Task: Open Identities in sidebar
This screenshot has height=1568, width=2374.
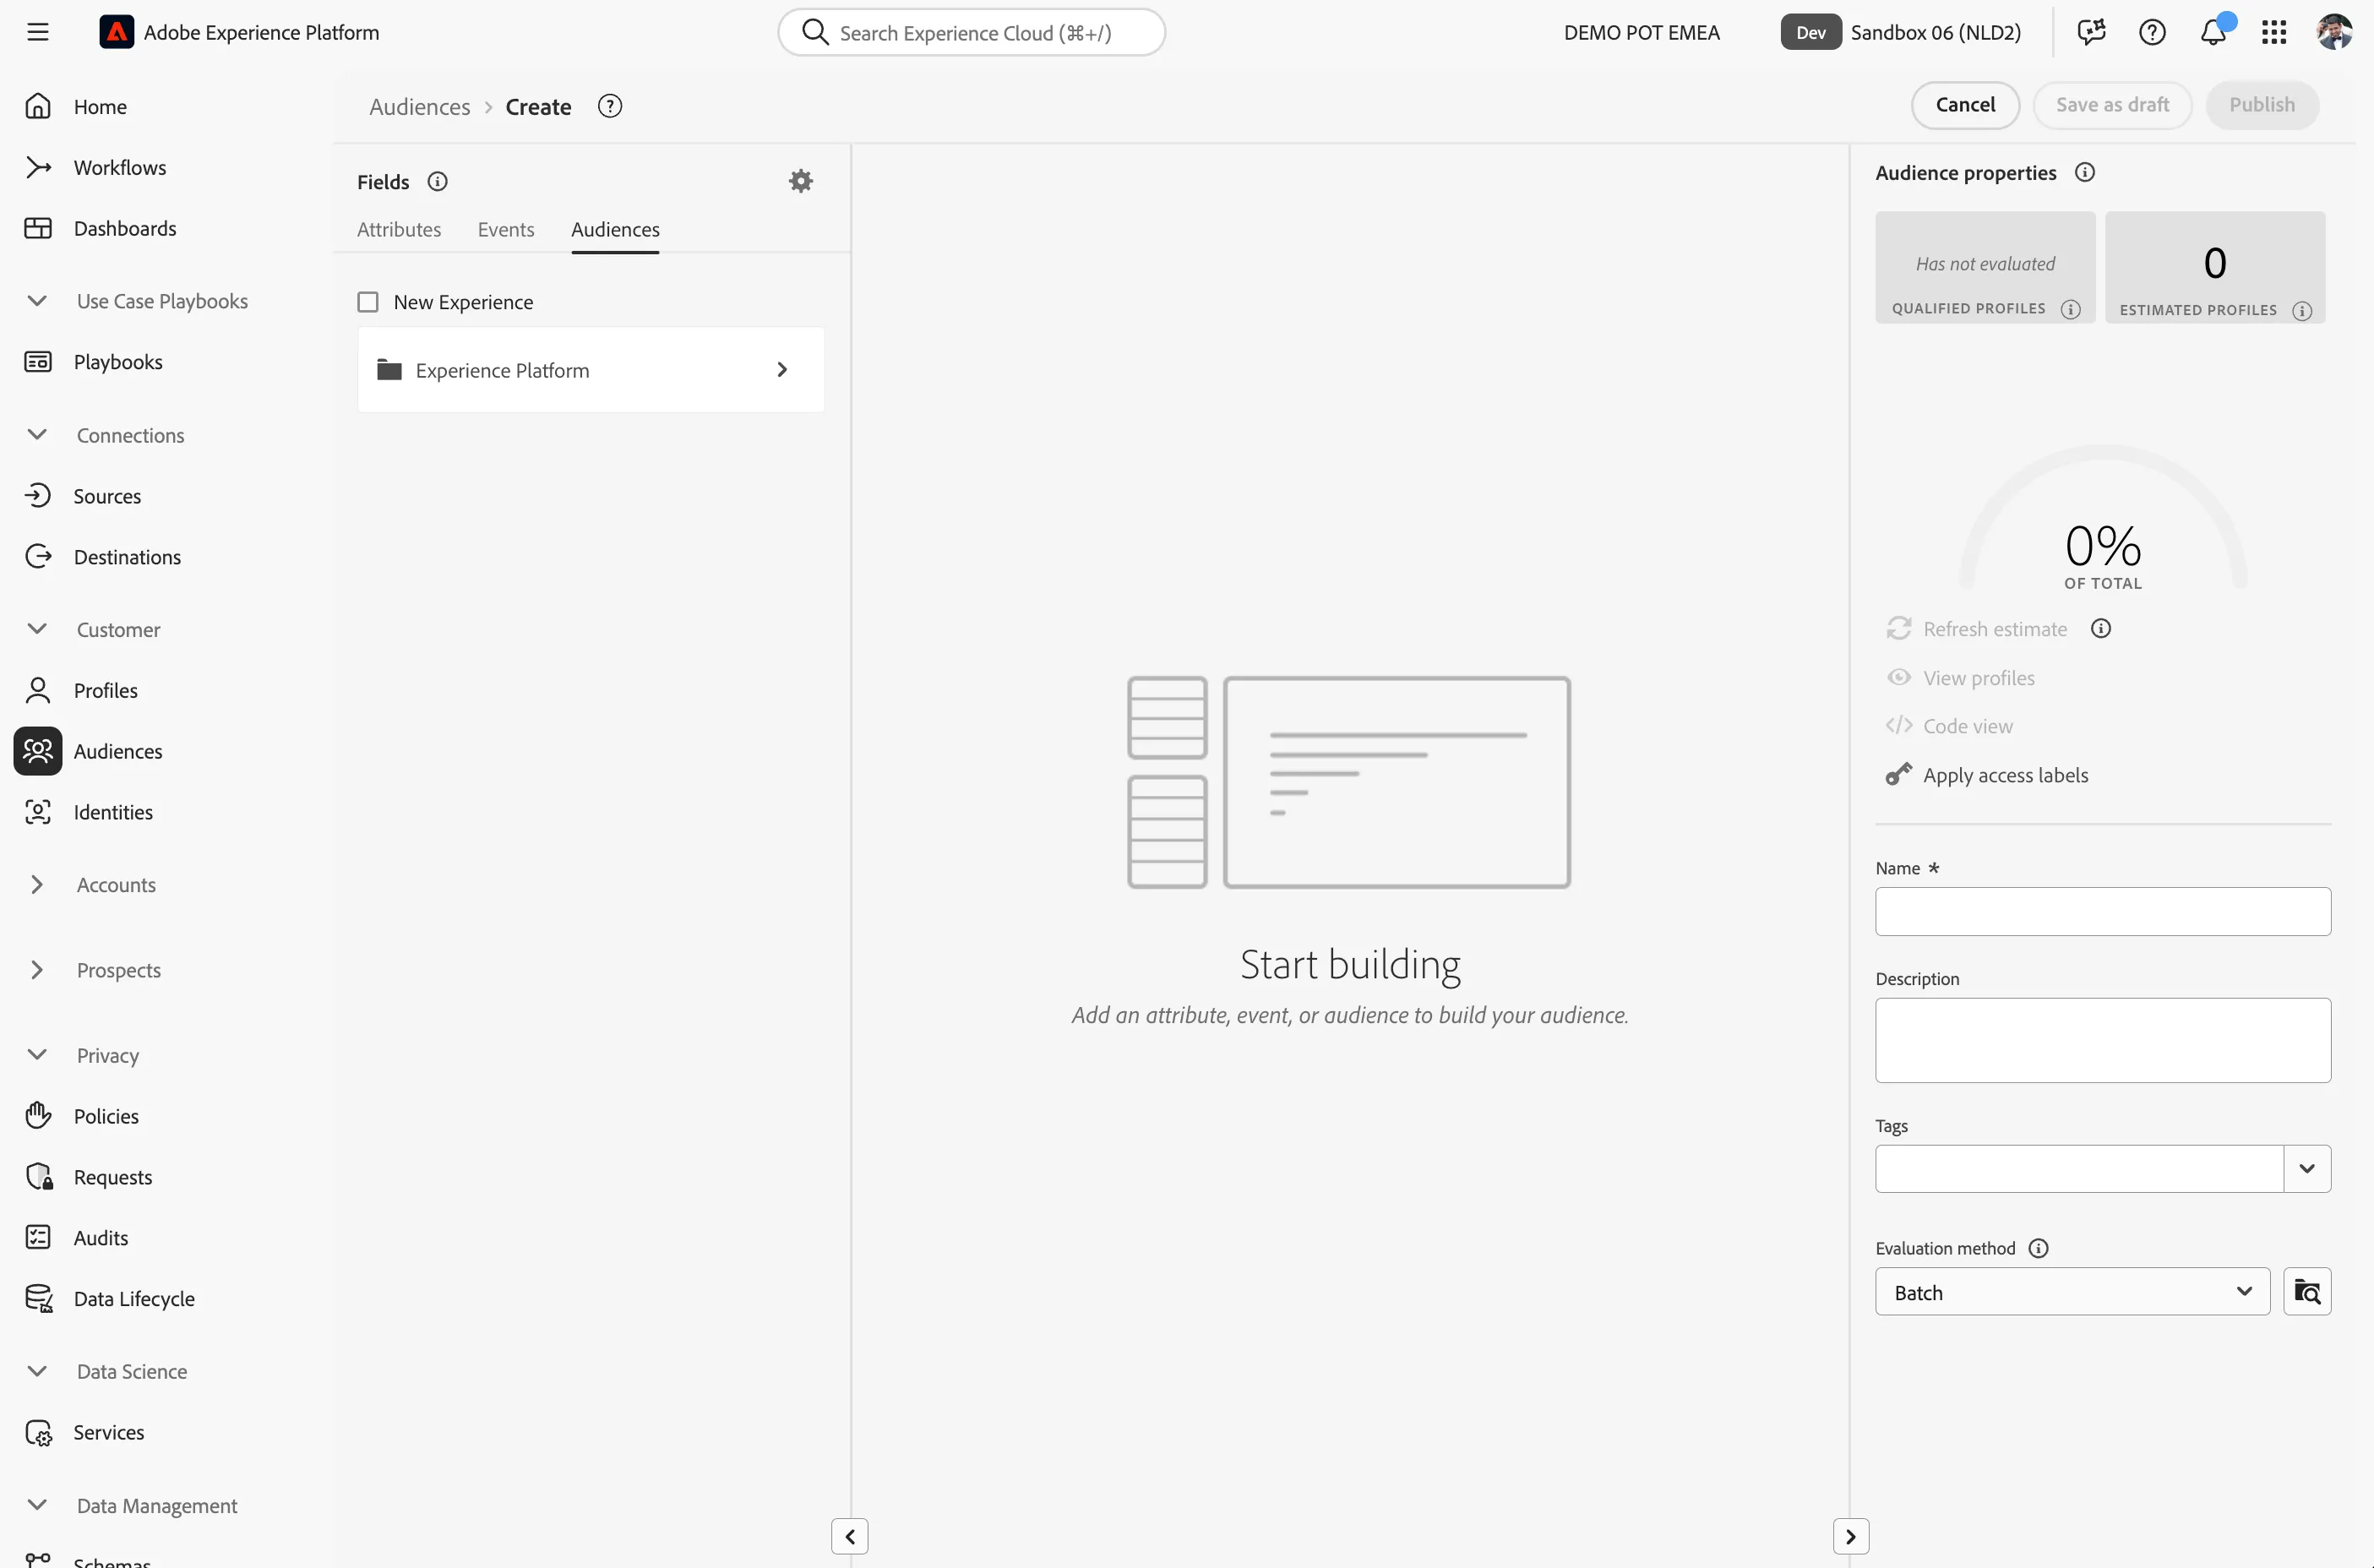Action: pyautogui.click(x=113, y=812)
